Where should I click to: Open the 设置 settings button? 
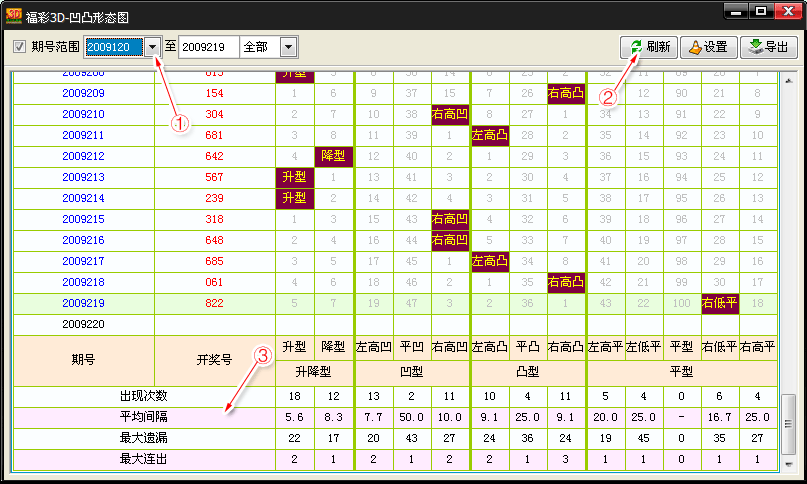[x=708, y=47]
